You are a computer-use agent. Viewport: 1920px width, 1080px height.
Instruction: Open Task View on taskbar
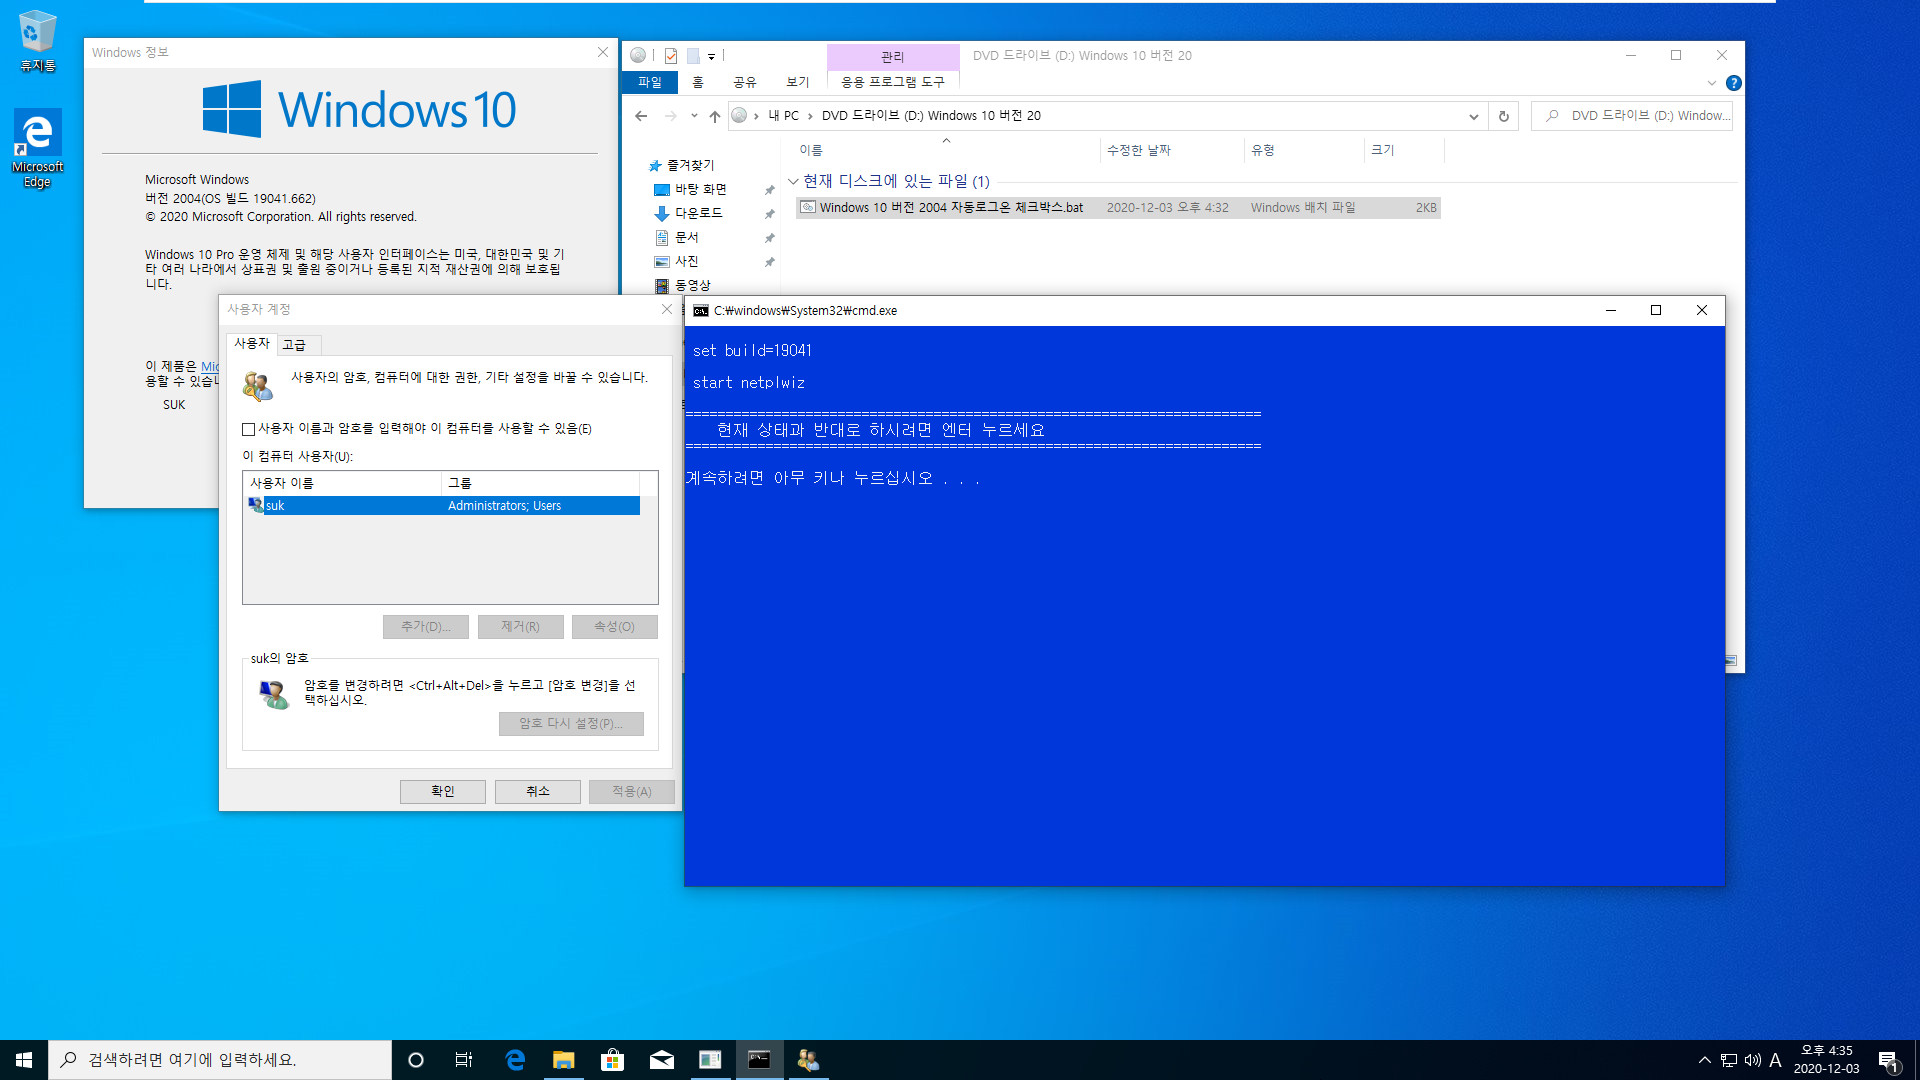coord(464,1060)
